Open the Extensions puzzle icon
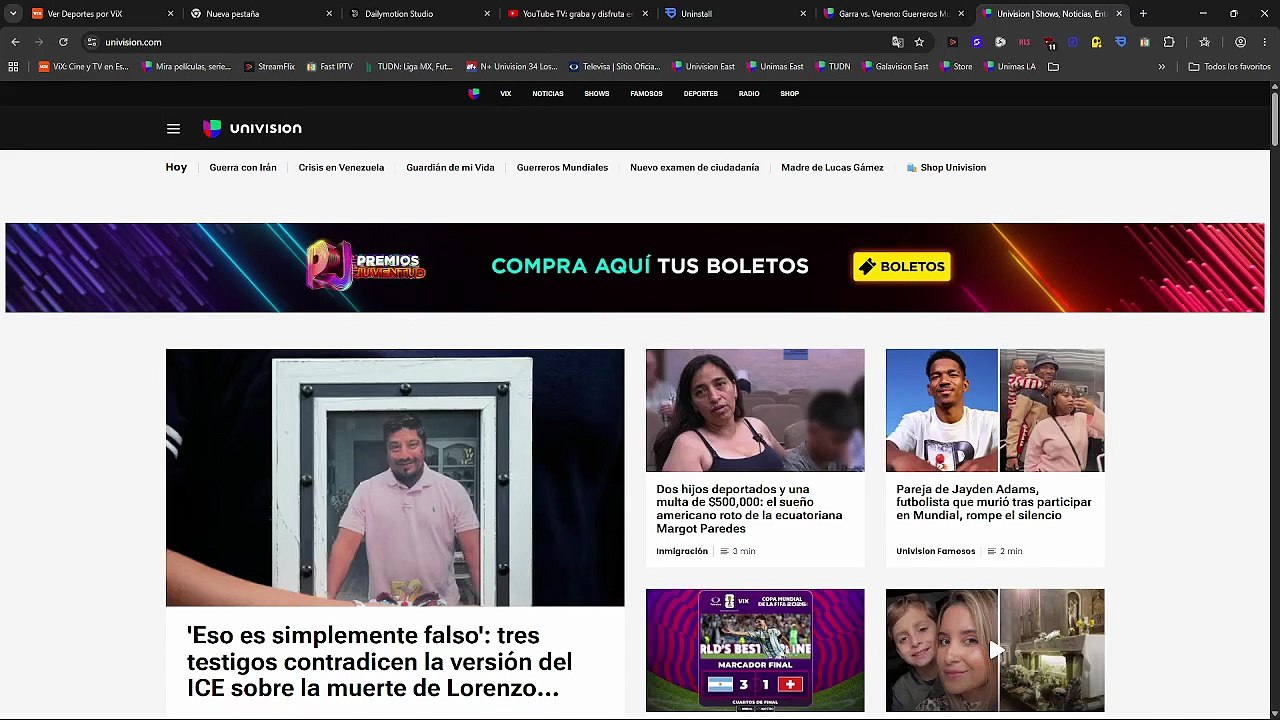The height and width of the screenshot is (720, 1280). tap(1169, 42)
